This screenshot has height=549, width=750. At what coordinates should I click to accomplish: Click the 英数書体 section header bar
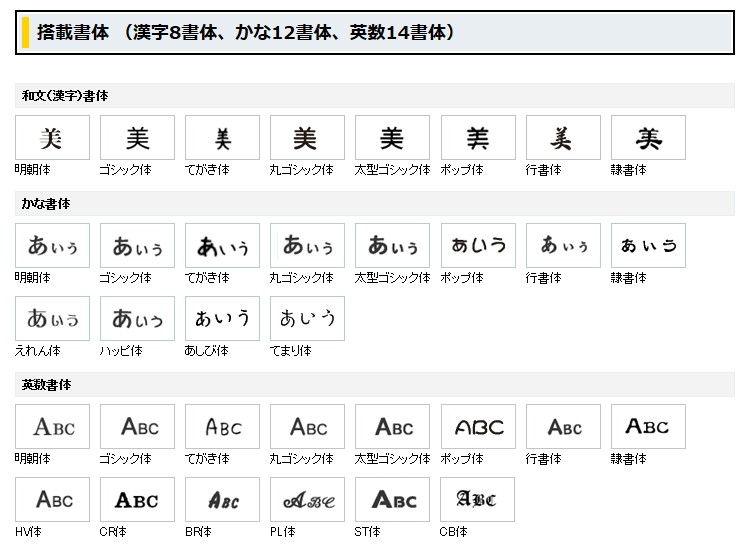tap(375, 385)
